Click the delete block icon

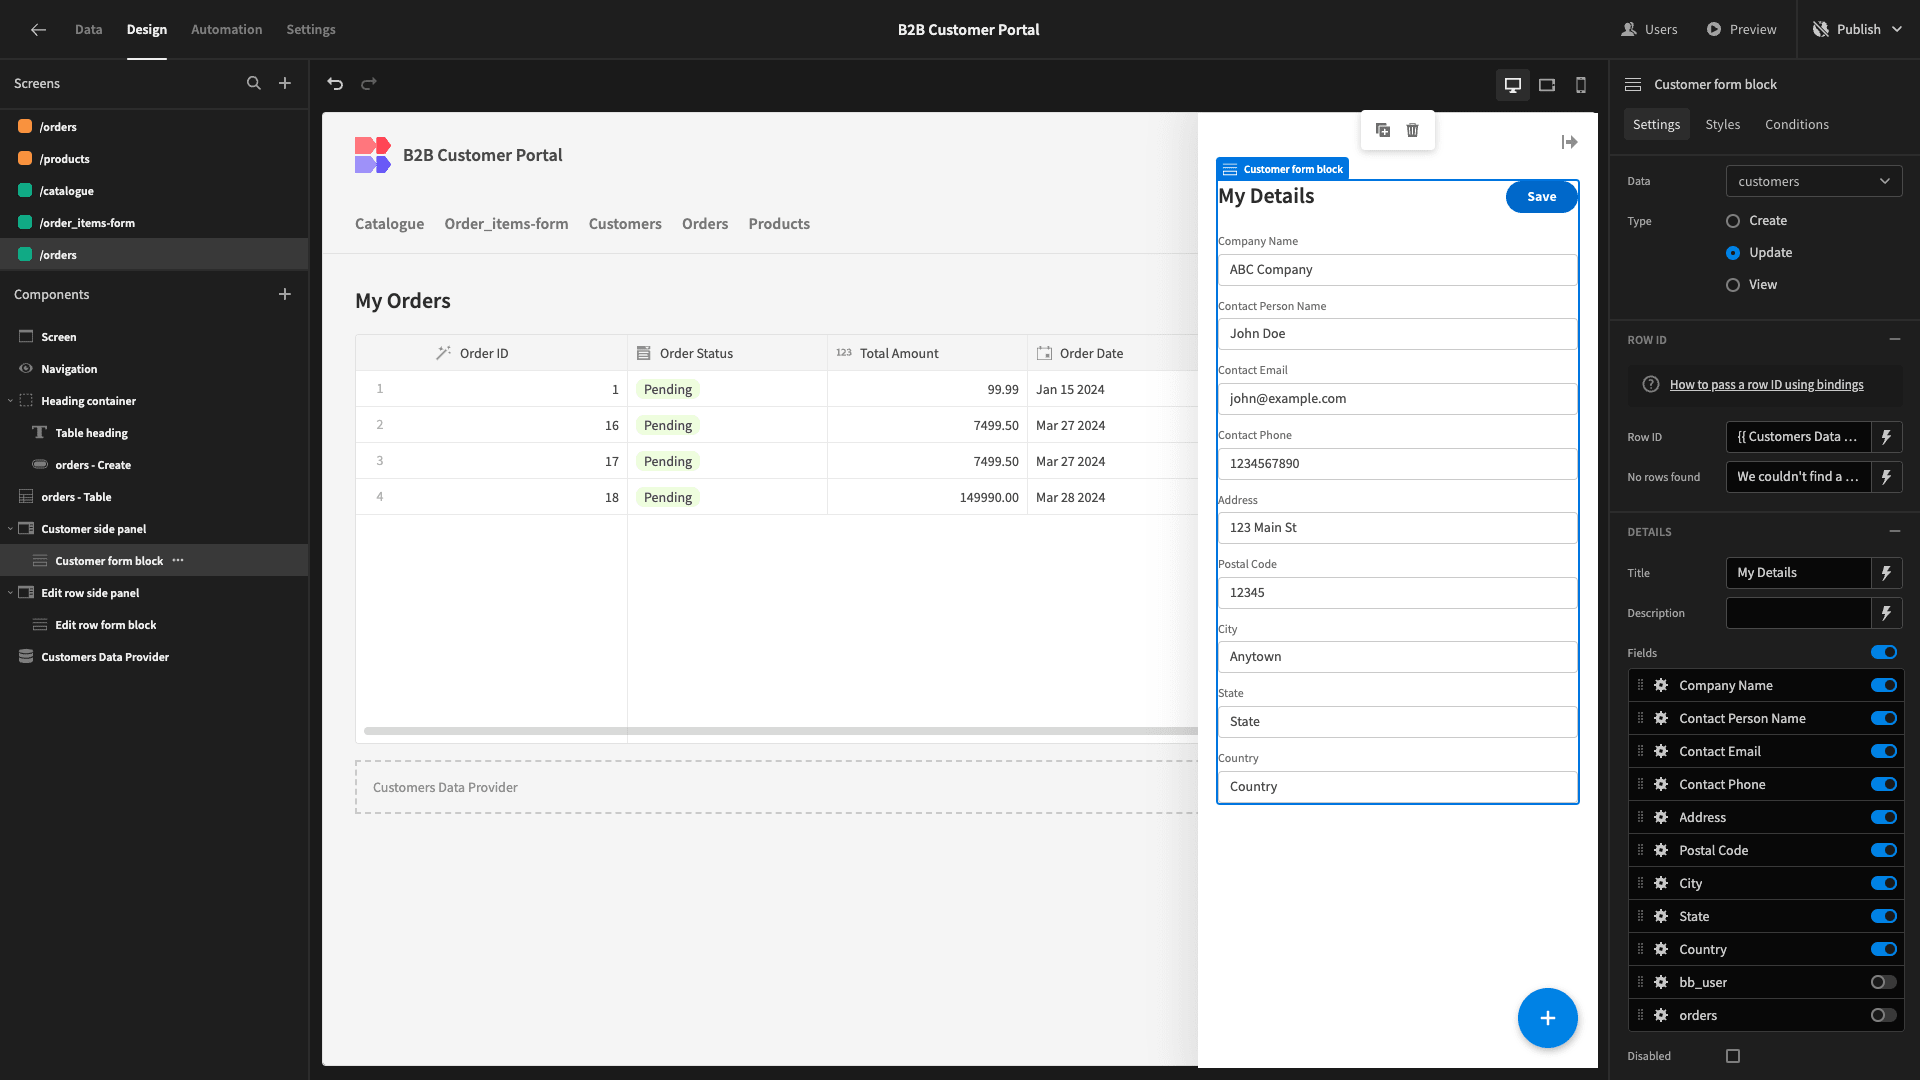(1412, 129)
